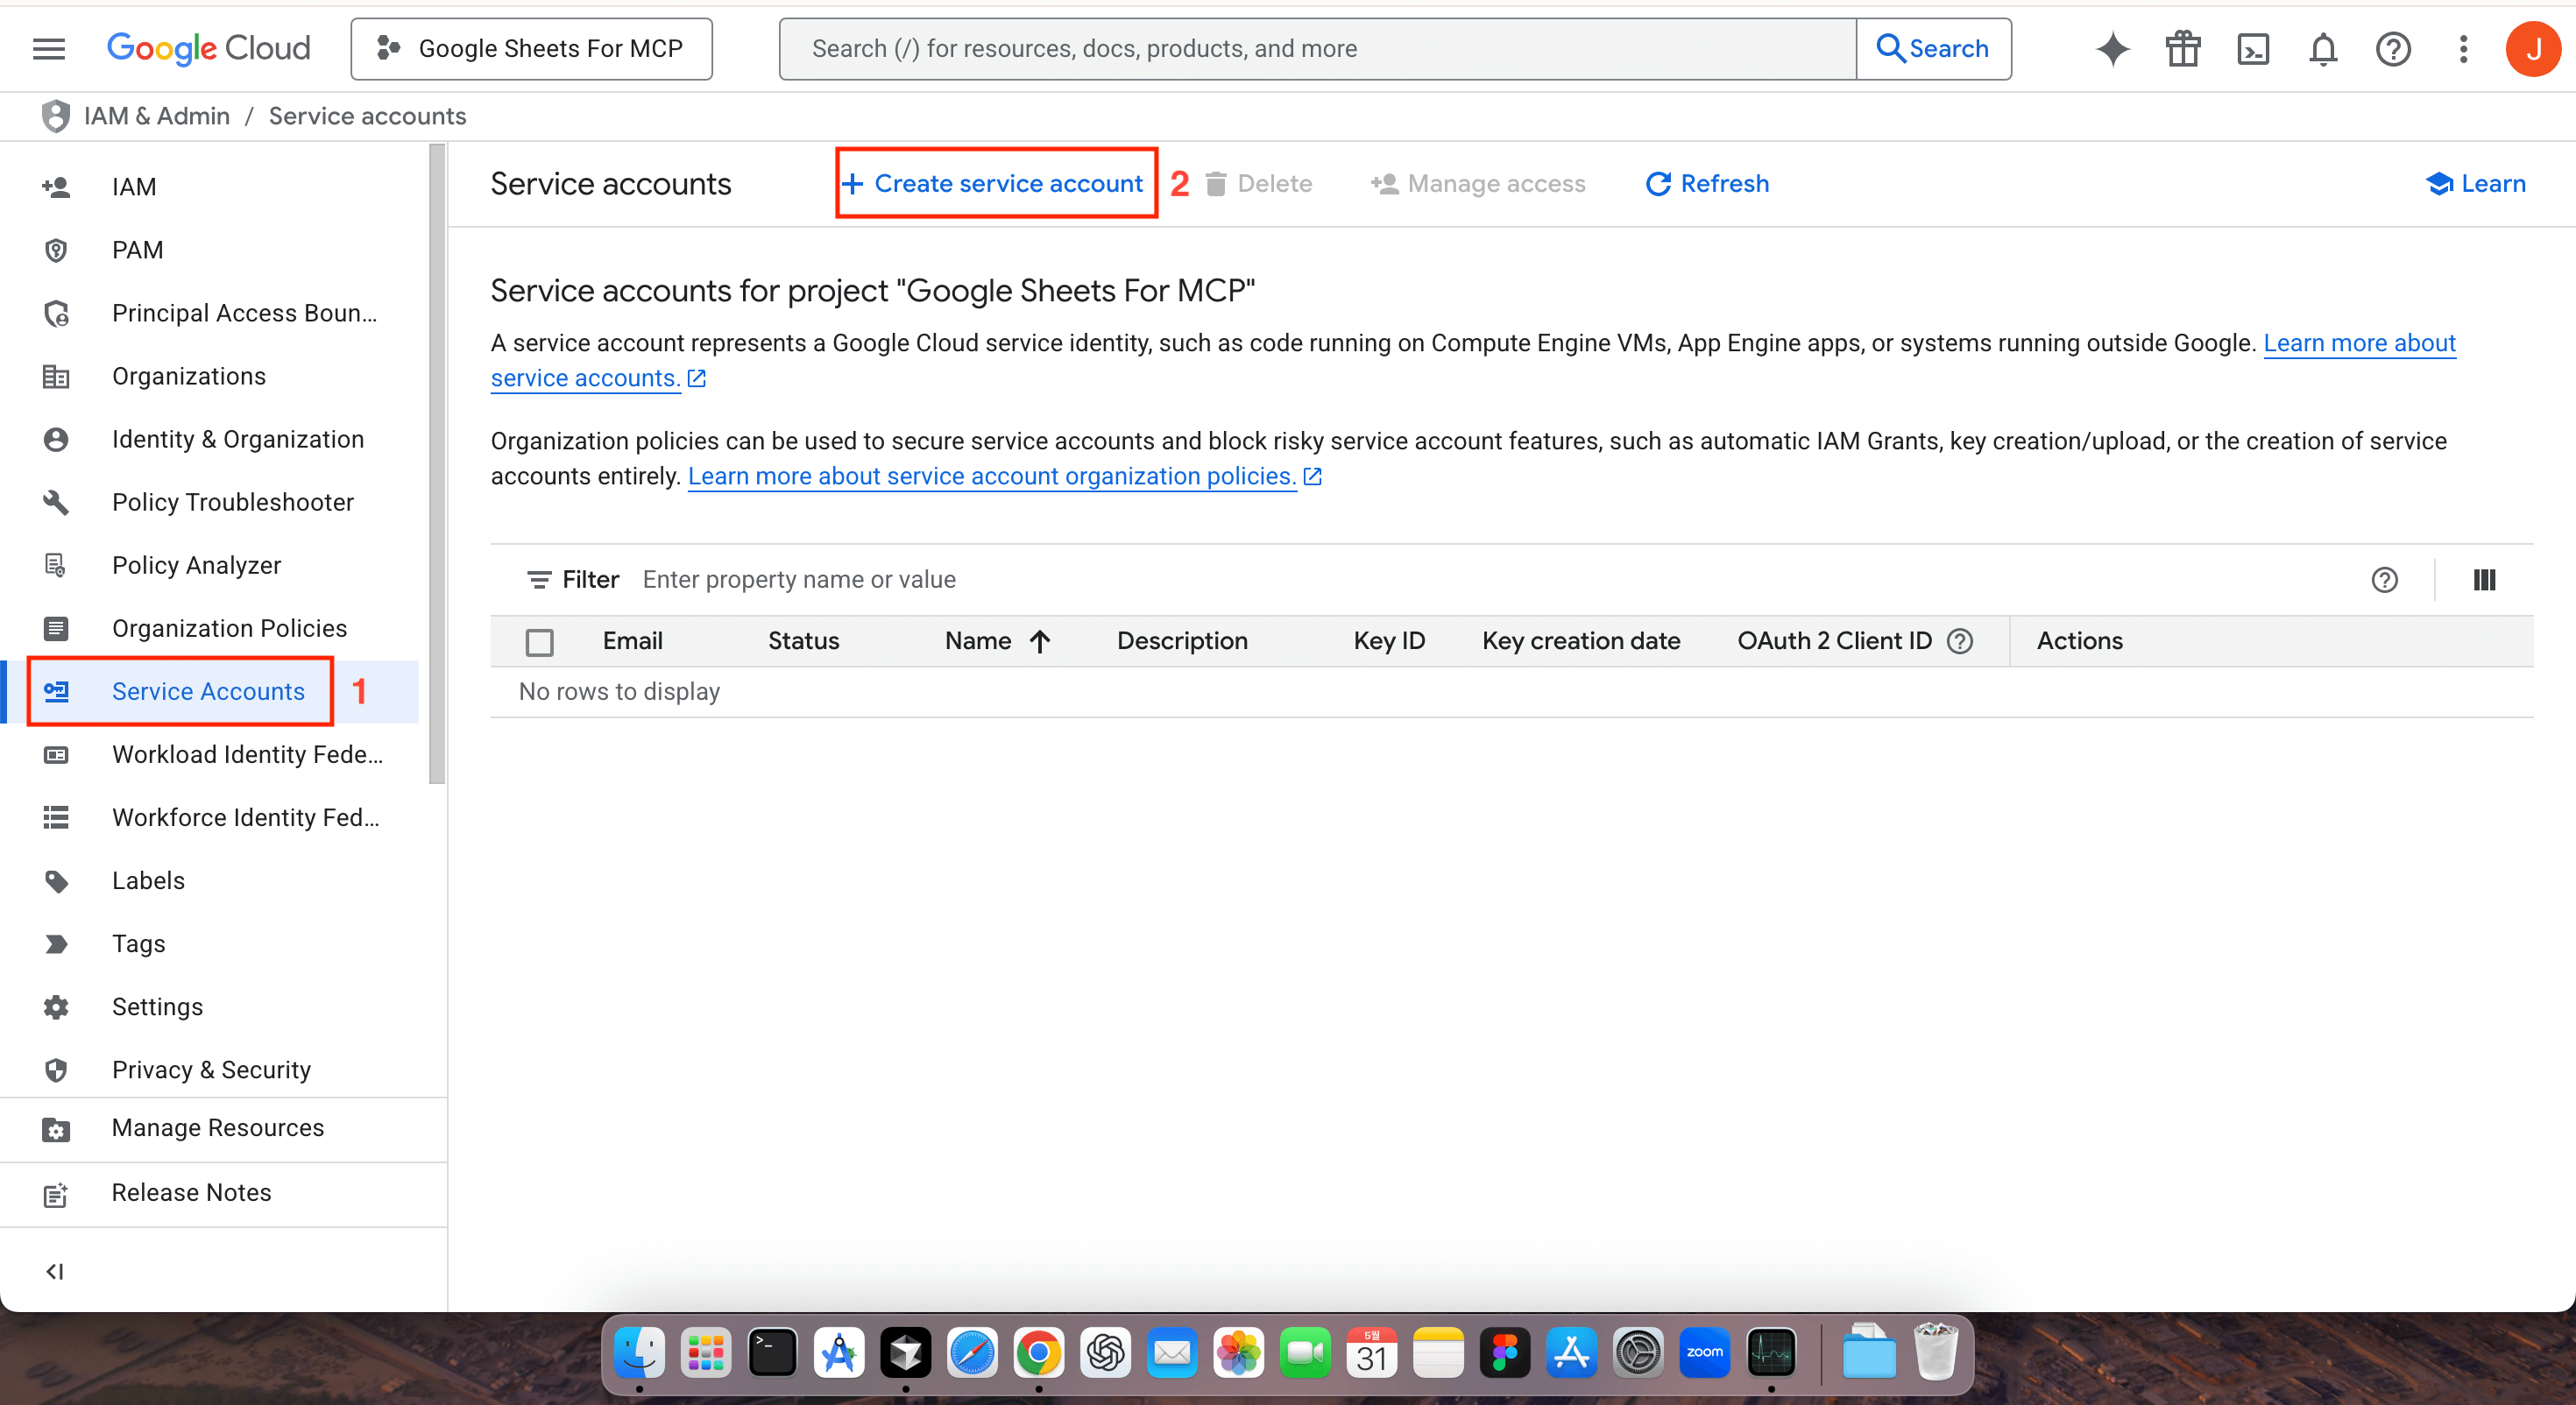
Task: Click the Description column header
Action: click(1182, 640)
